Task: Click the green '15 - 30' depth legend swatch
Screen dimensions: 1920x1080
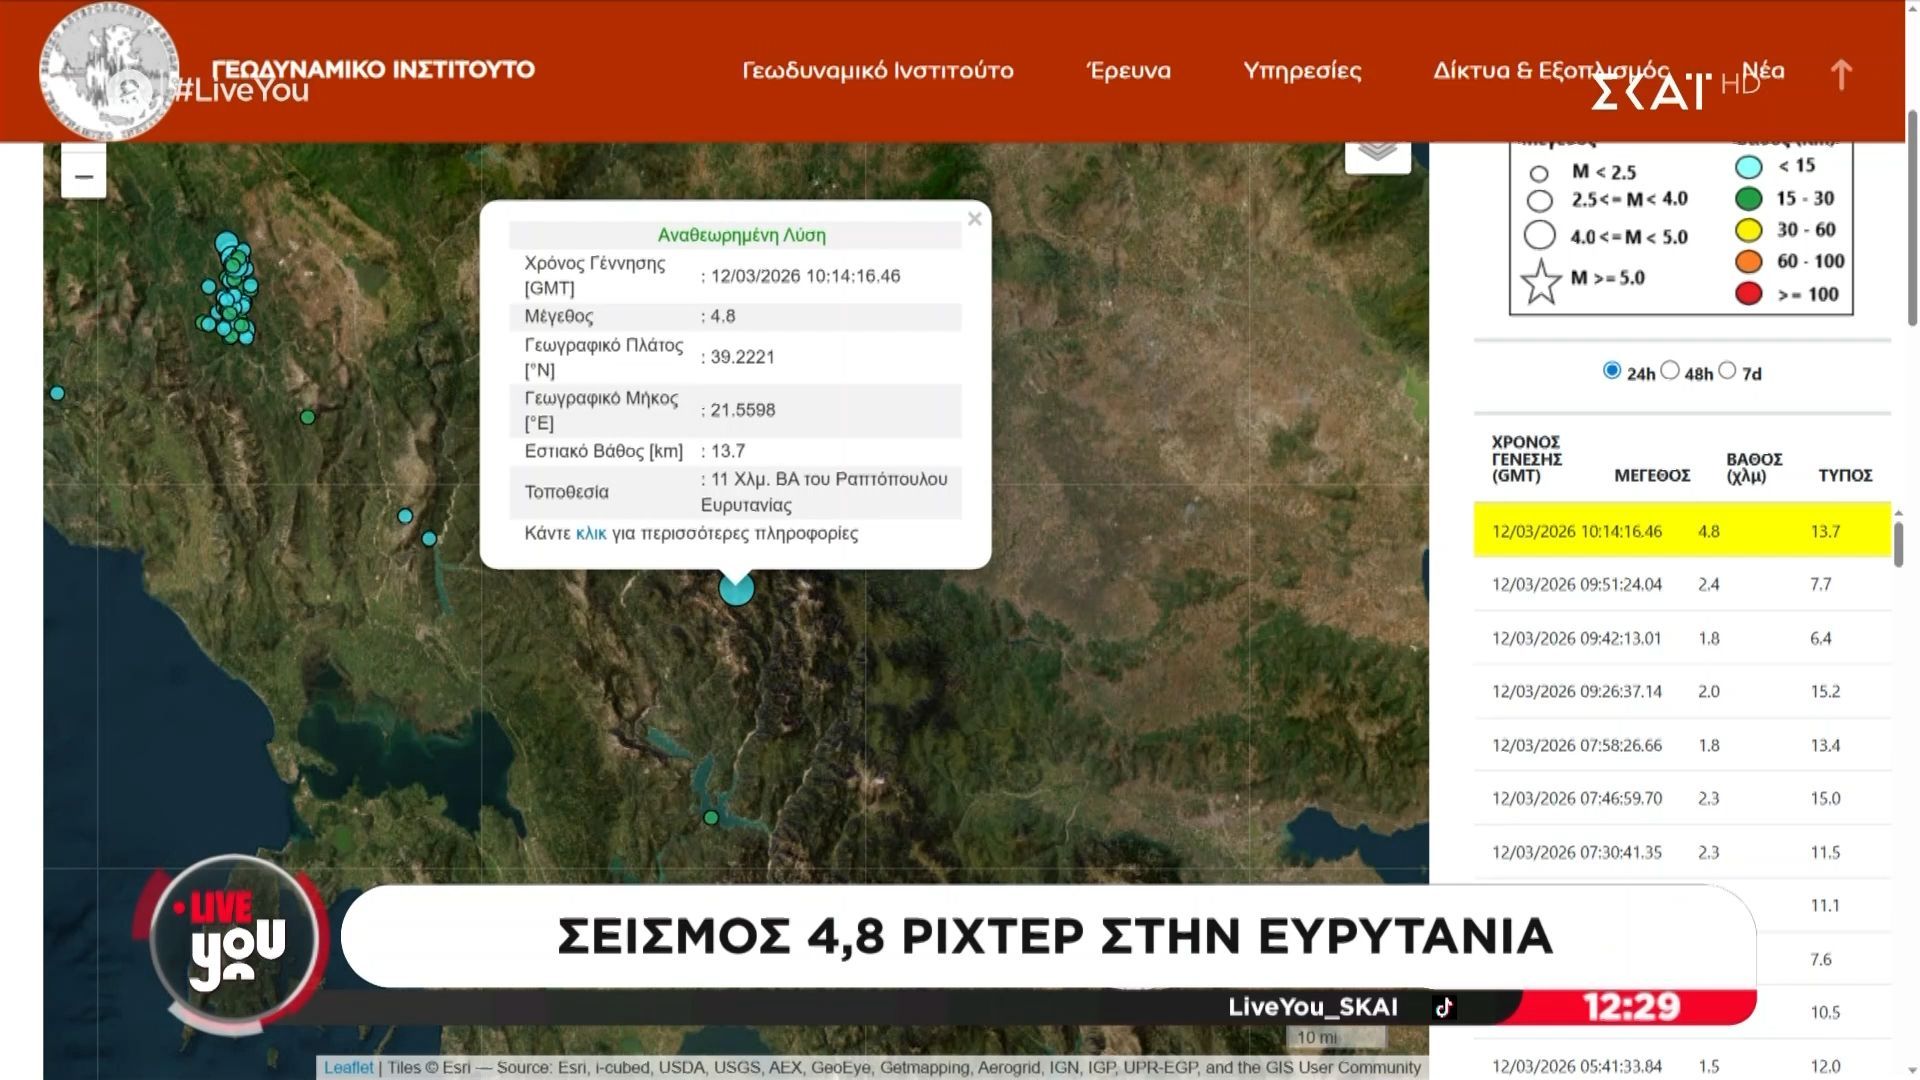Action: [x=1748, y=199]
